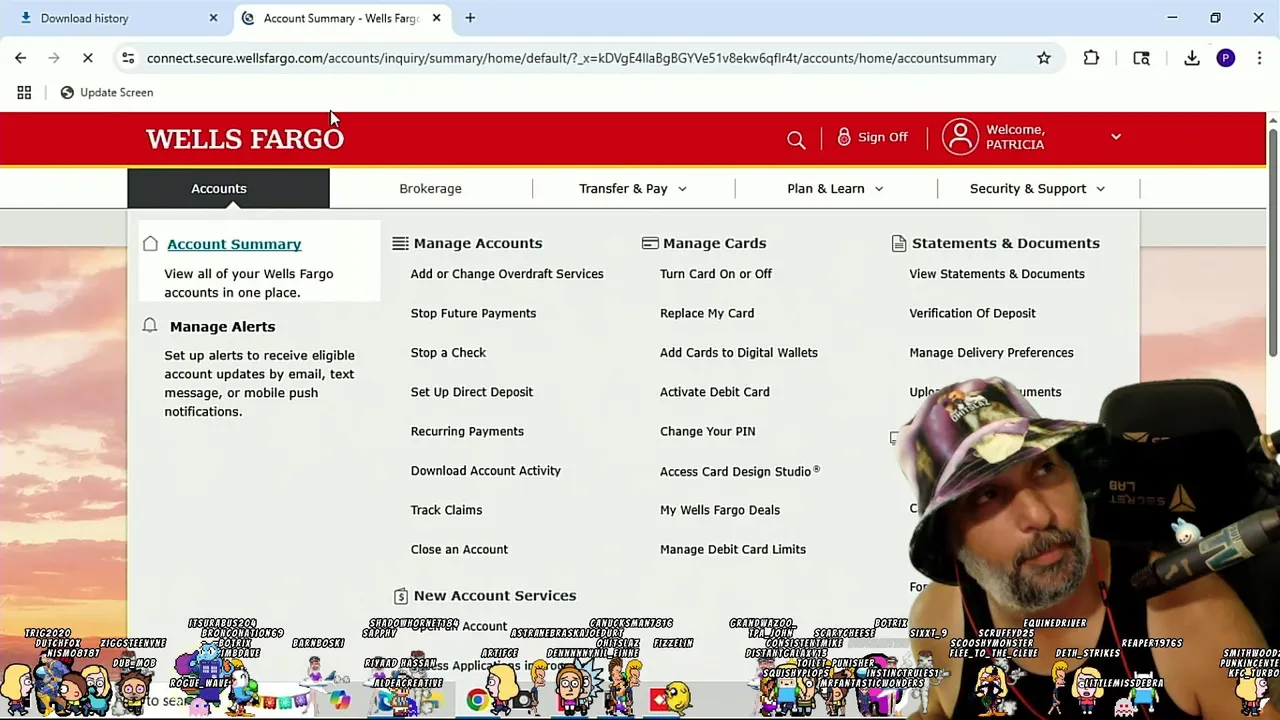Screen dimensions: 1280x720
Task: Click the Sign Off lock icon
Action: (844, 137)
